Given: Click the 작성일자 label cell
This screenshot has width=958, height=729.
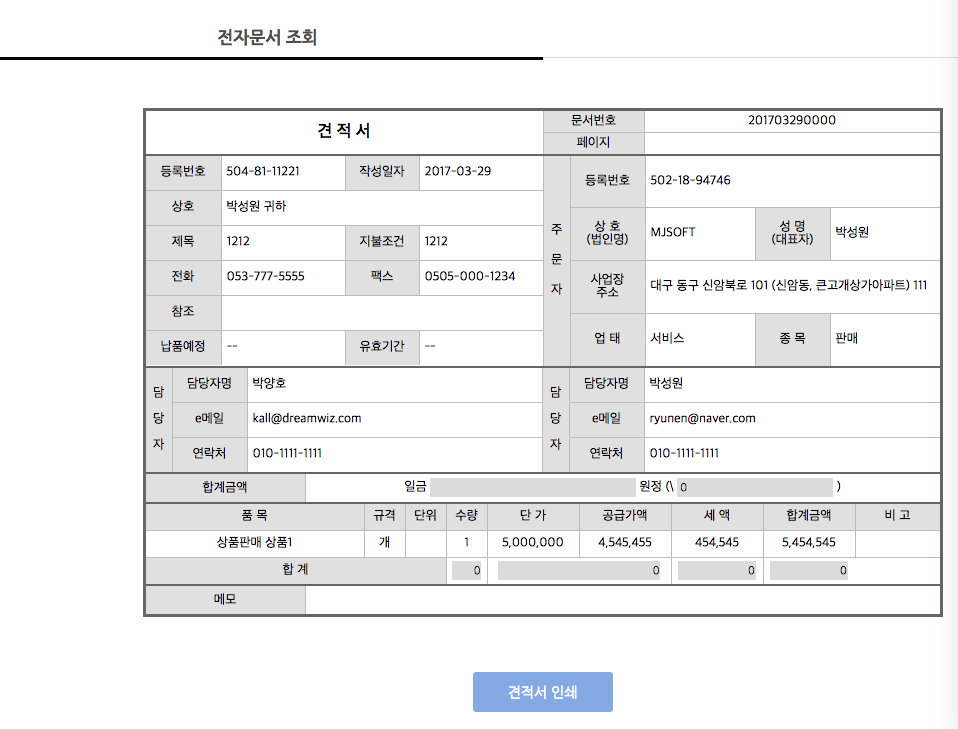Looking at the screenshot, I should [x=382, y=172].
